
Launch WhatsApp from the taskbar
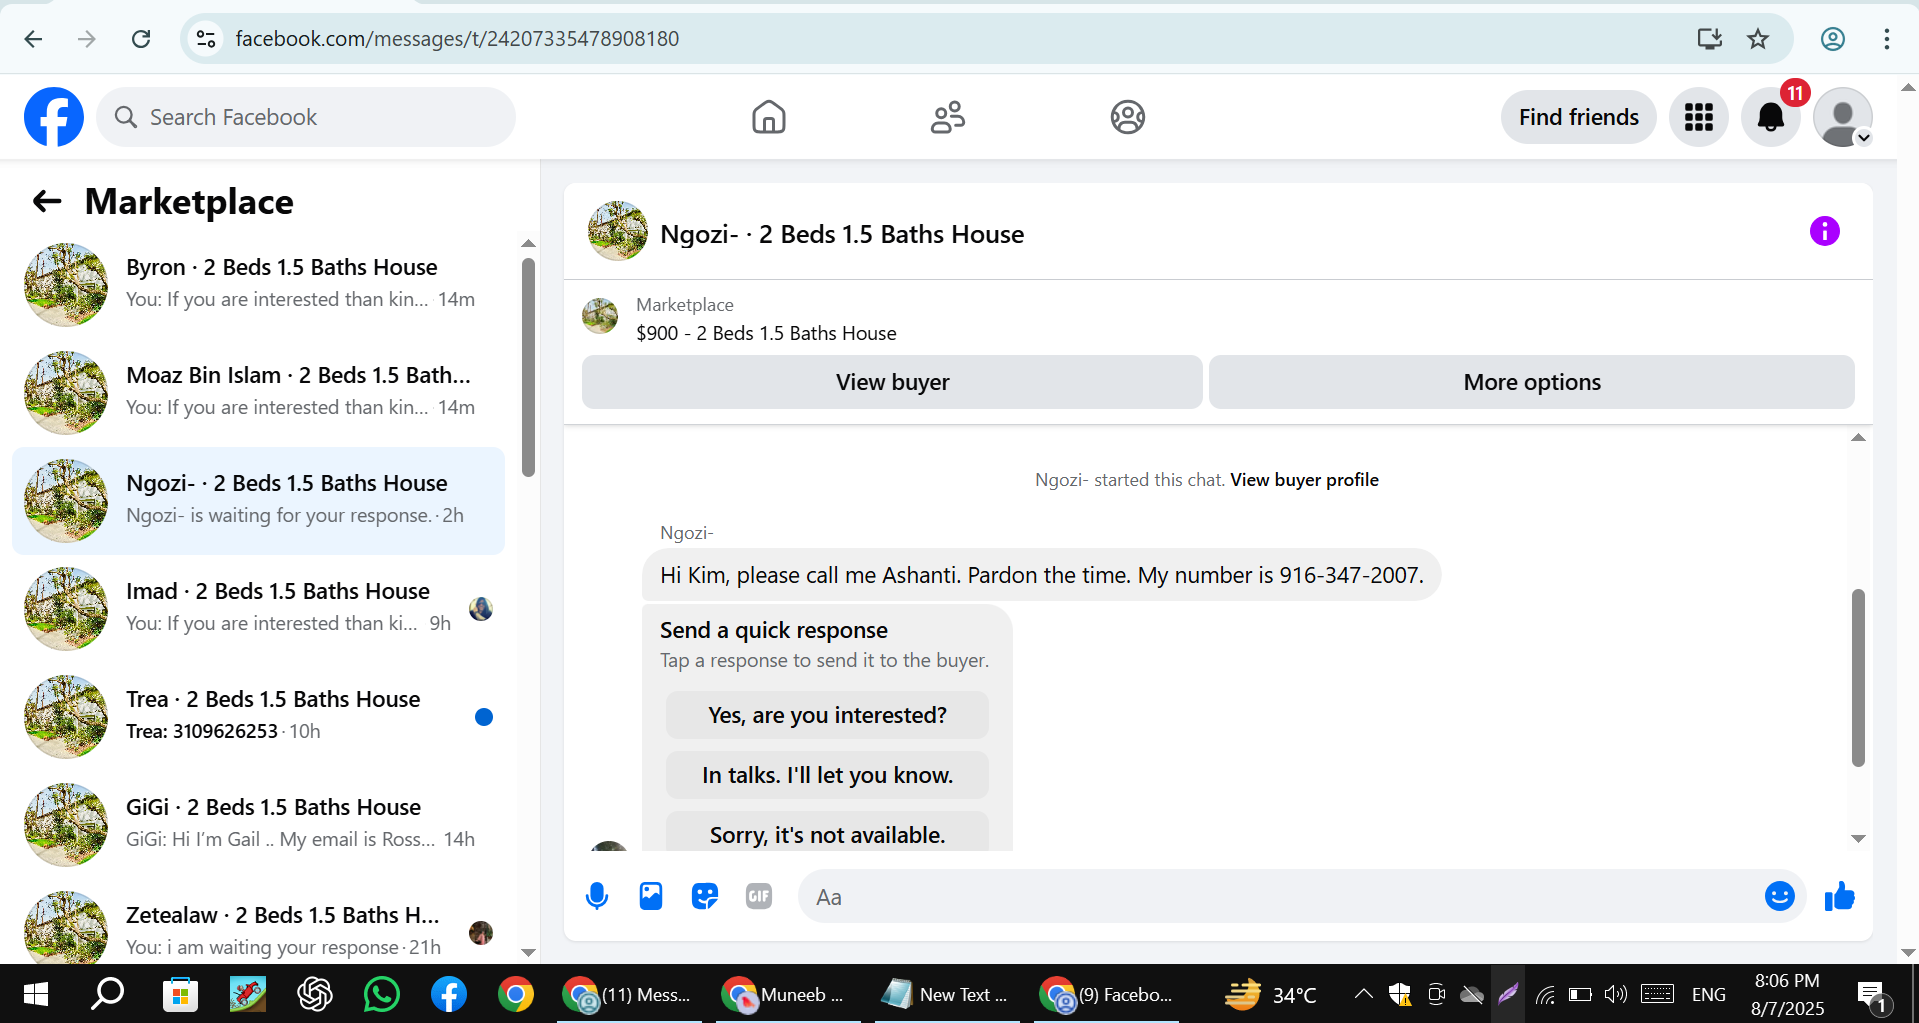(381, 994)
